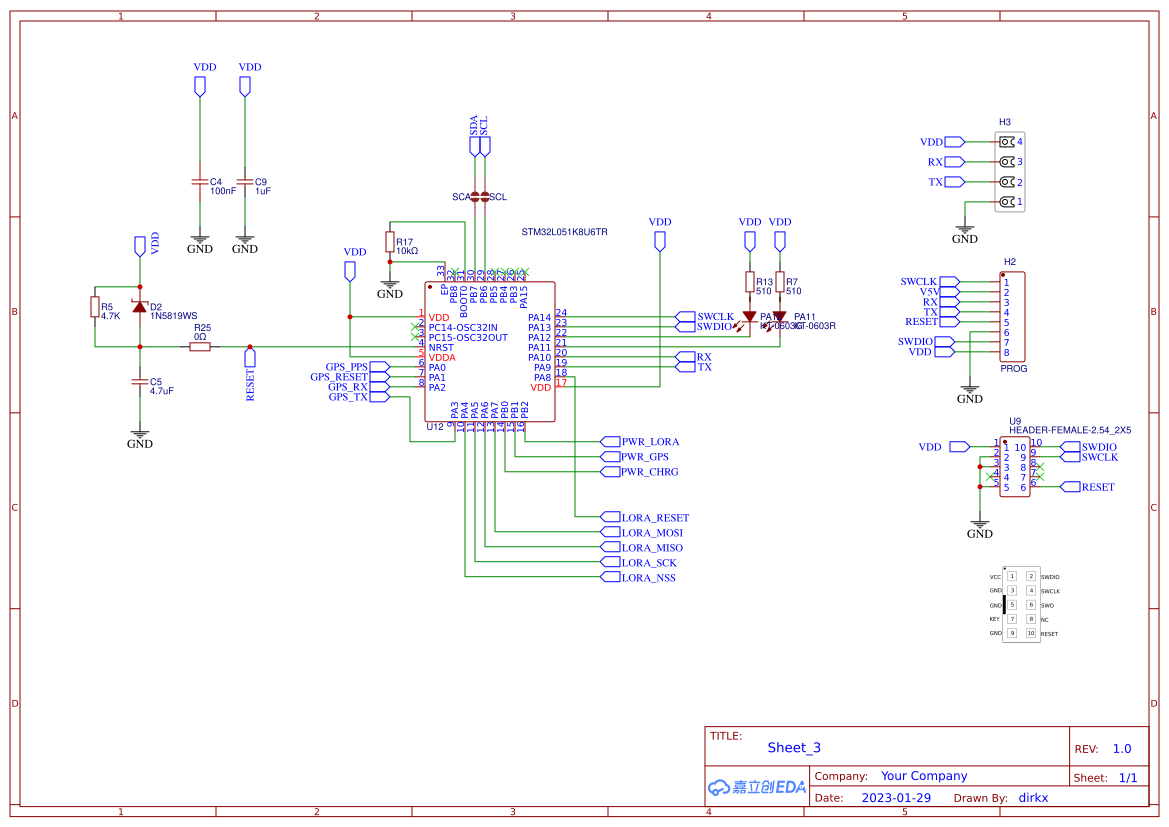Click the date 2023-01-29 in title block
The height and width of the screenshot is (827, 1169).
[x=895, y=797]
